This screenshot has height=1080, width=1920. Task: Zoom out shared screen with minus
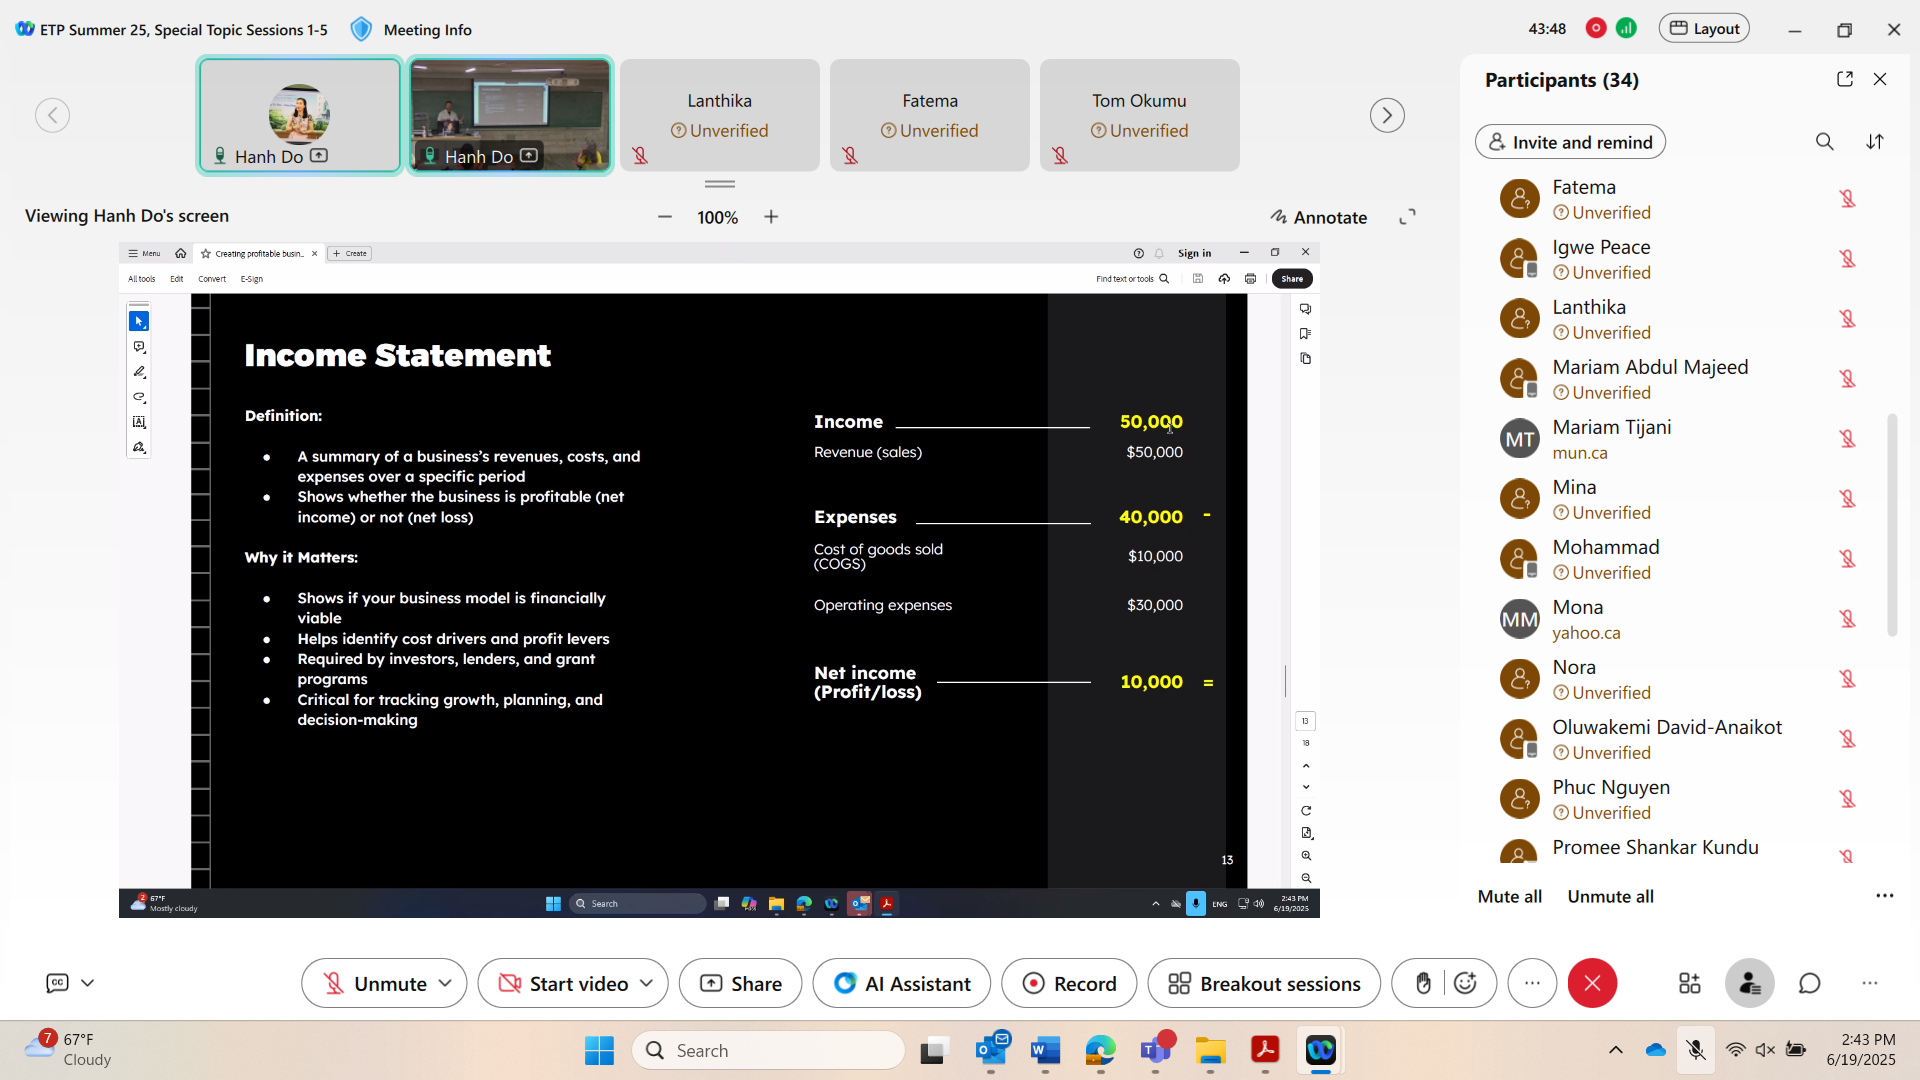[x=665, y=217]
